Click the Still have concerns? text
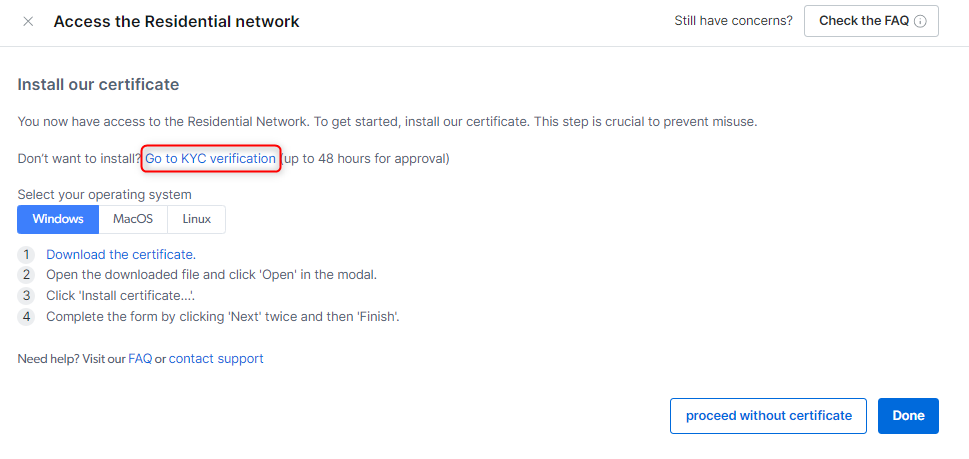This screenshot has width=969, height=459. [x=734, y=21]
